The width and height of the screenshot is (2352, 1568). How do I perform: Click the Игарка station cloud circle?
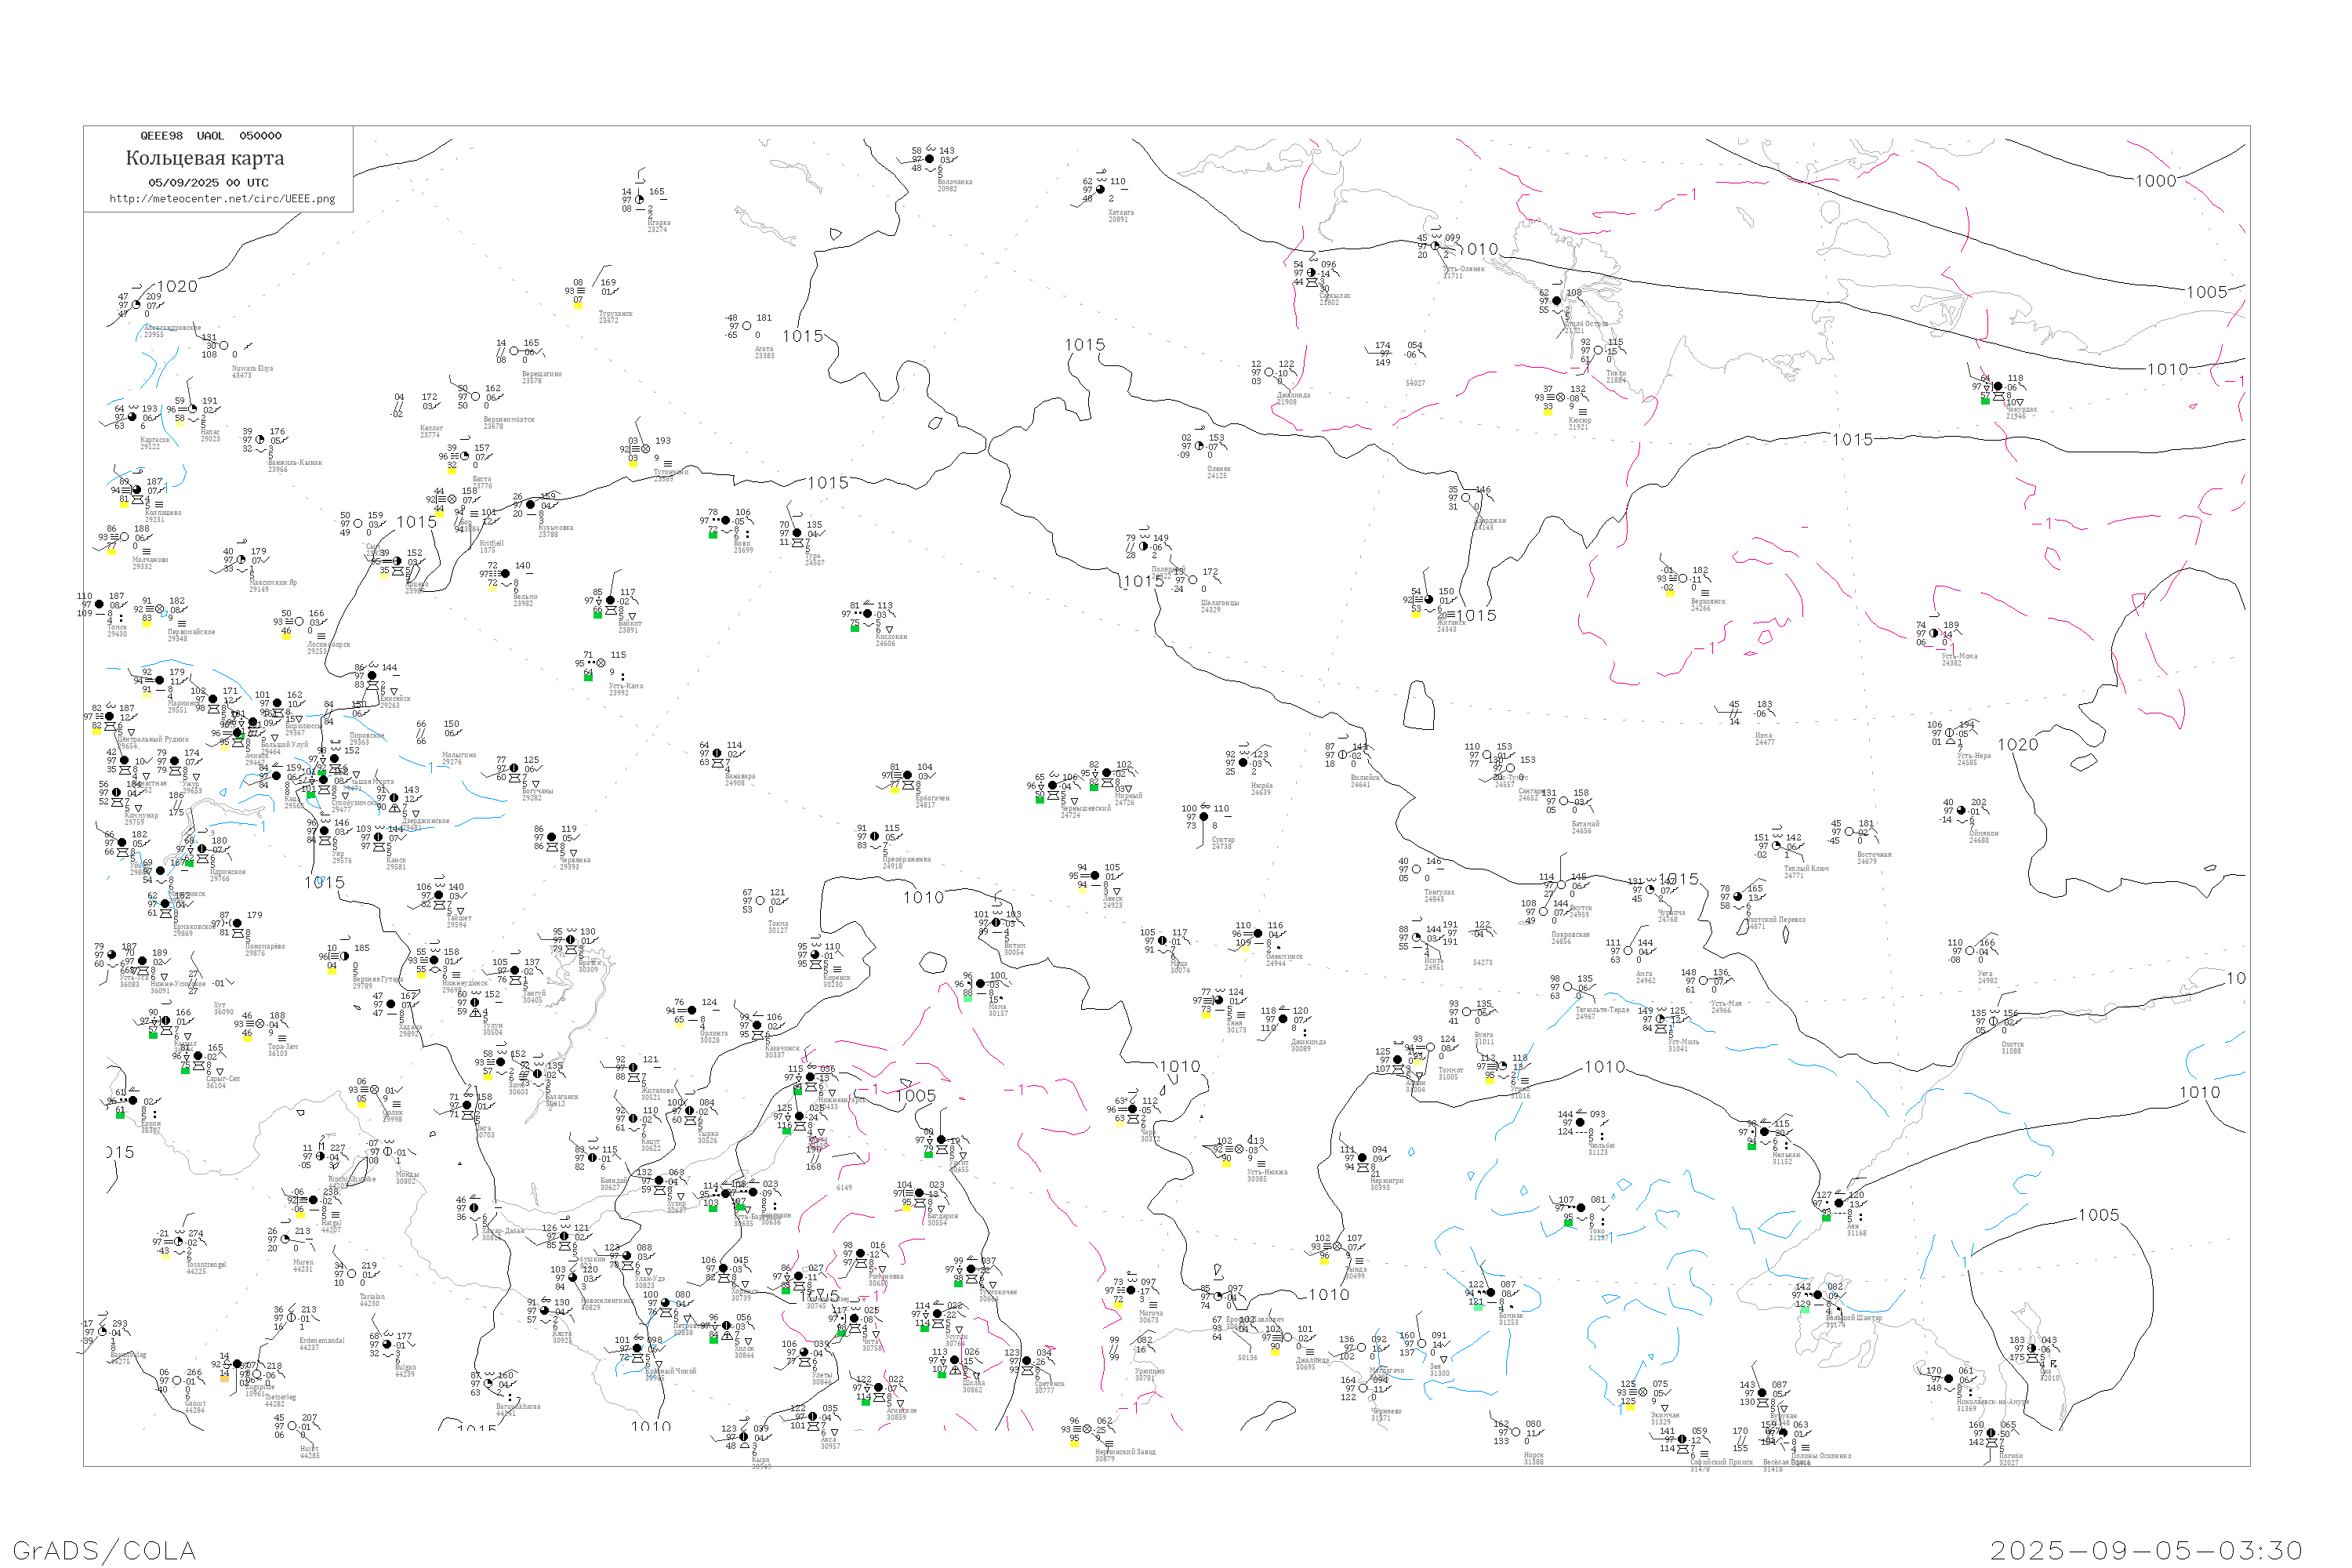click(639, 200)
